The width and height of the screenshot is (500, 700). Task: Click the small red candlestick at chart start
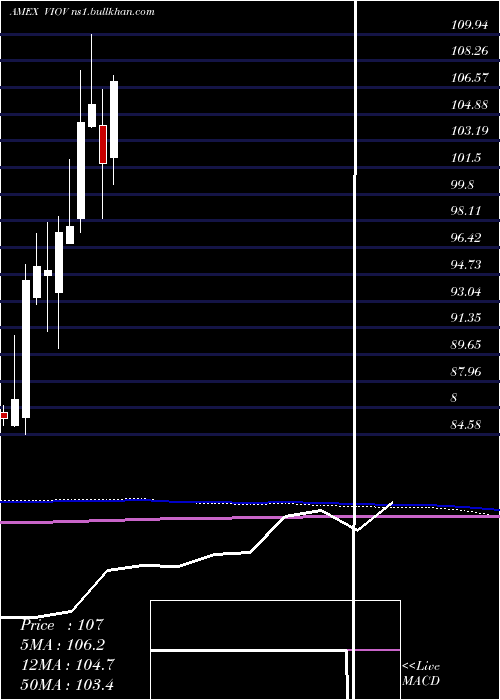pos(4,415)
